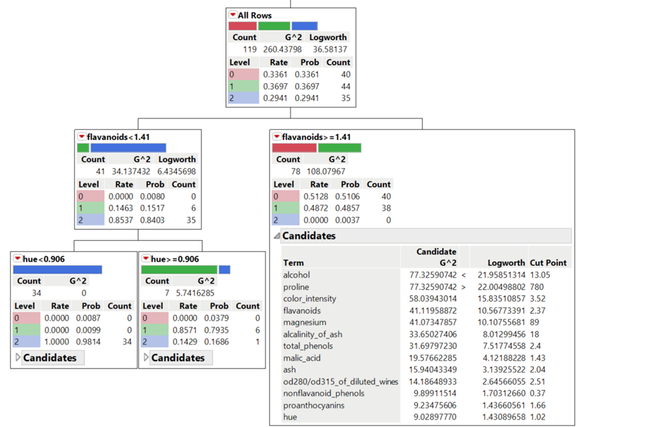Screen dimensions: 646x427
Task: Click the malic_acid candidate term
Action: pyautogui.click(x=302, y=358)
